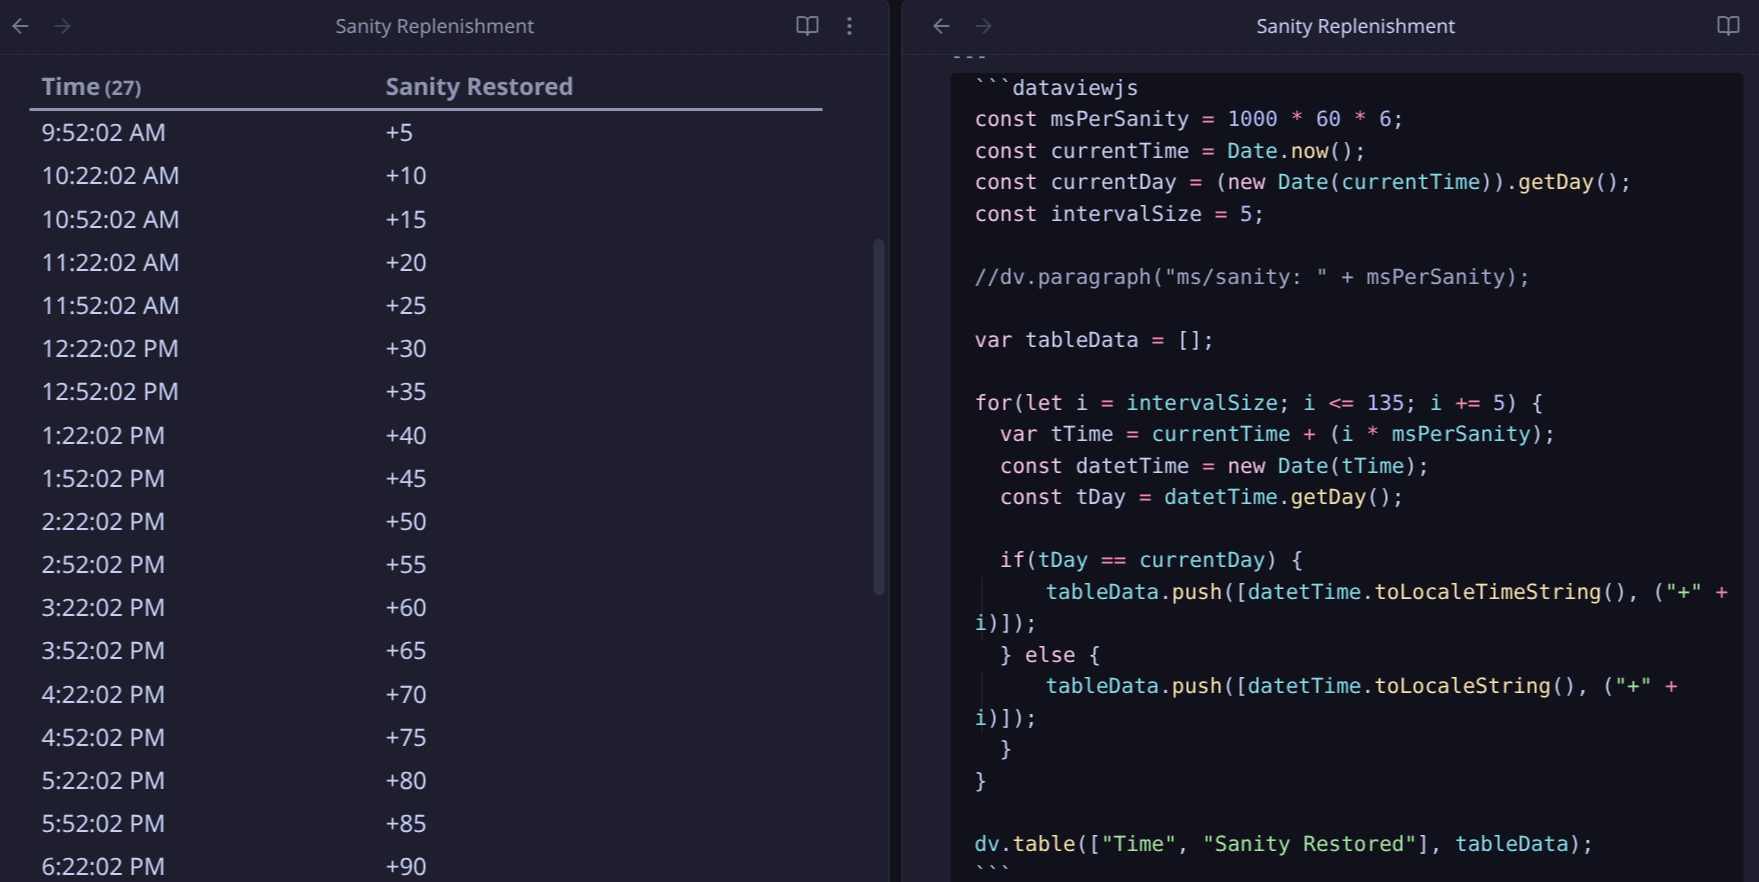Image resolution: width=1759 pixels, height=882 pixels.
Task: Click left pane Sanity Replenishment title
Action: click(434, 26)
